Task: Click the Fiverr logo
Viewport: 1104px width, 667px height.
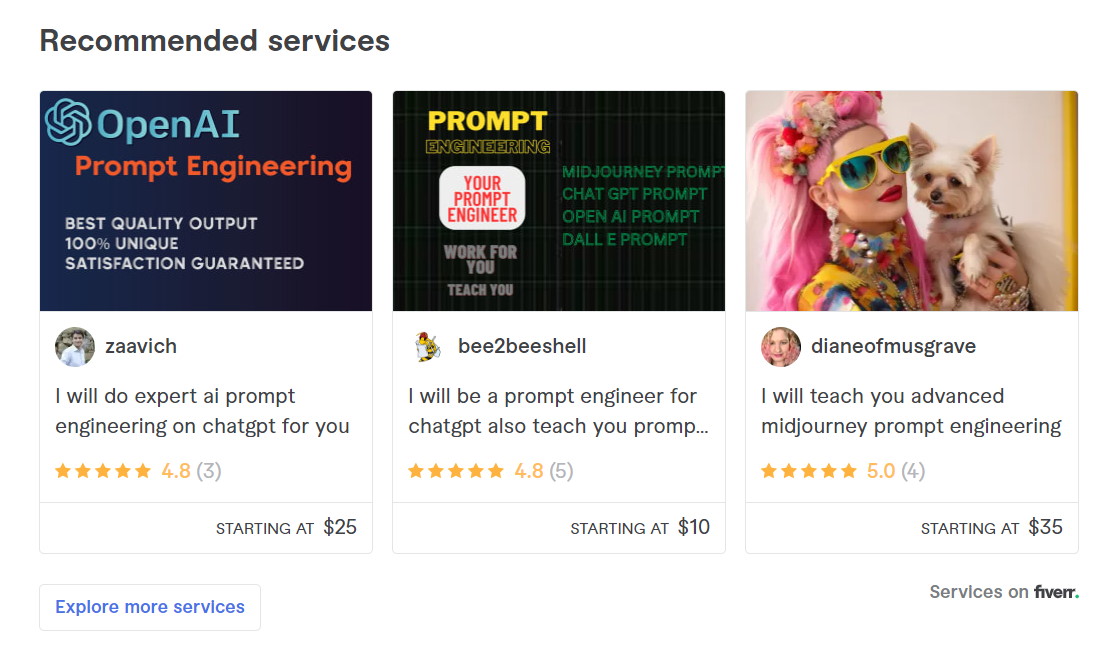Action: coord(1056,592)
